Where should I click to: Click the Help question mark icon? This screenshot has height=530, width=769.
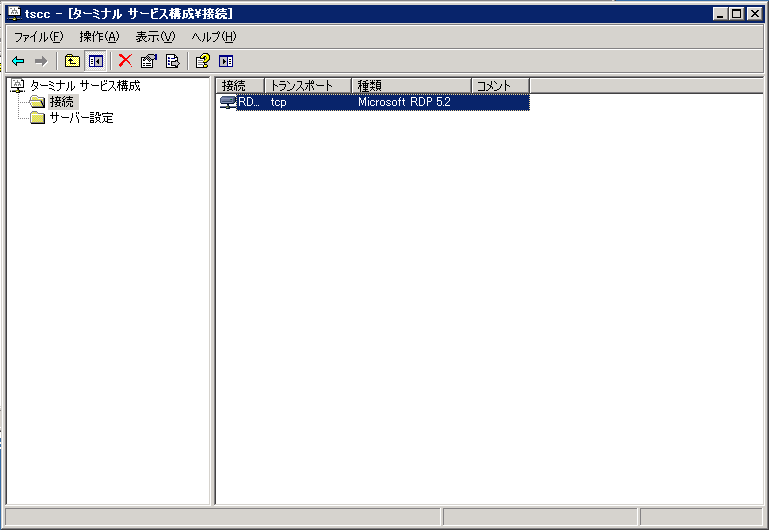pyautogui.click(x=203, y=61)
